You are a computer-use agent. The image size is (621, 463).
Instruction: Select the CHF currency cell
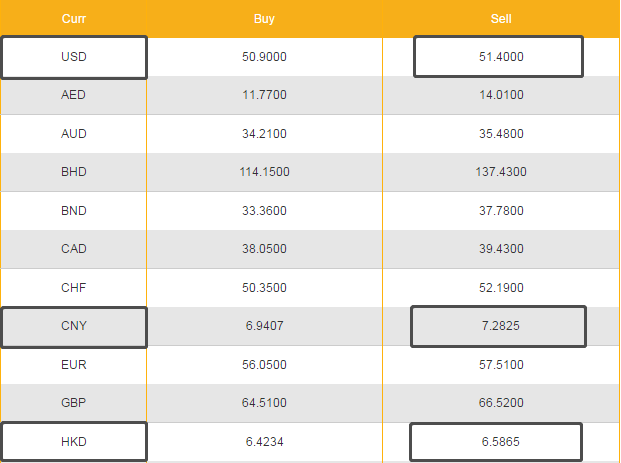74,288
